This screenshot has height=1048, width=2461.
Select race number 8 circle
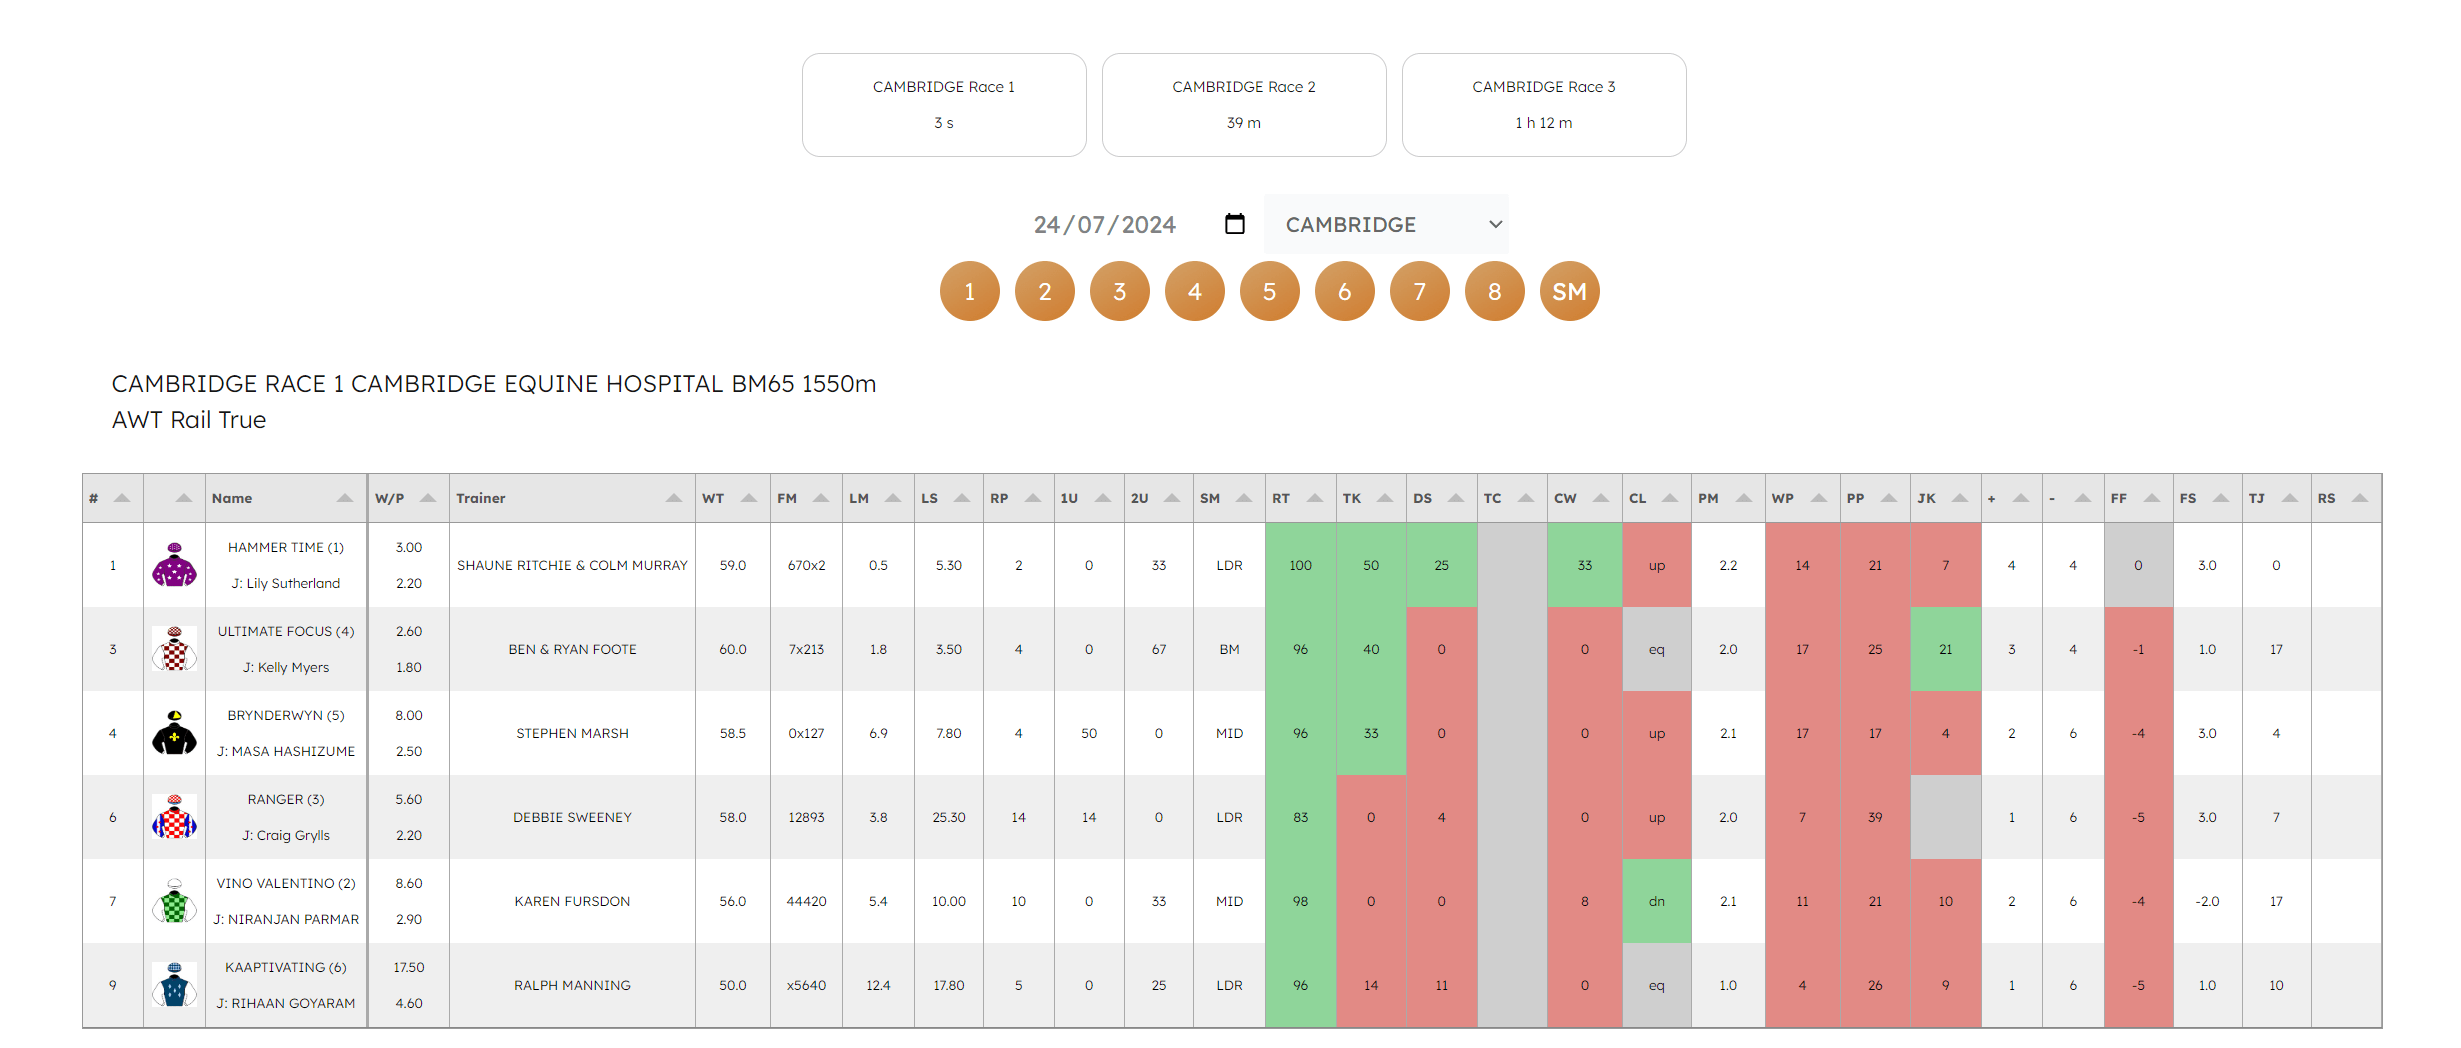click(x=1494, y=291)
